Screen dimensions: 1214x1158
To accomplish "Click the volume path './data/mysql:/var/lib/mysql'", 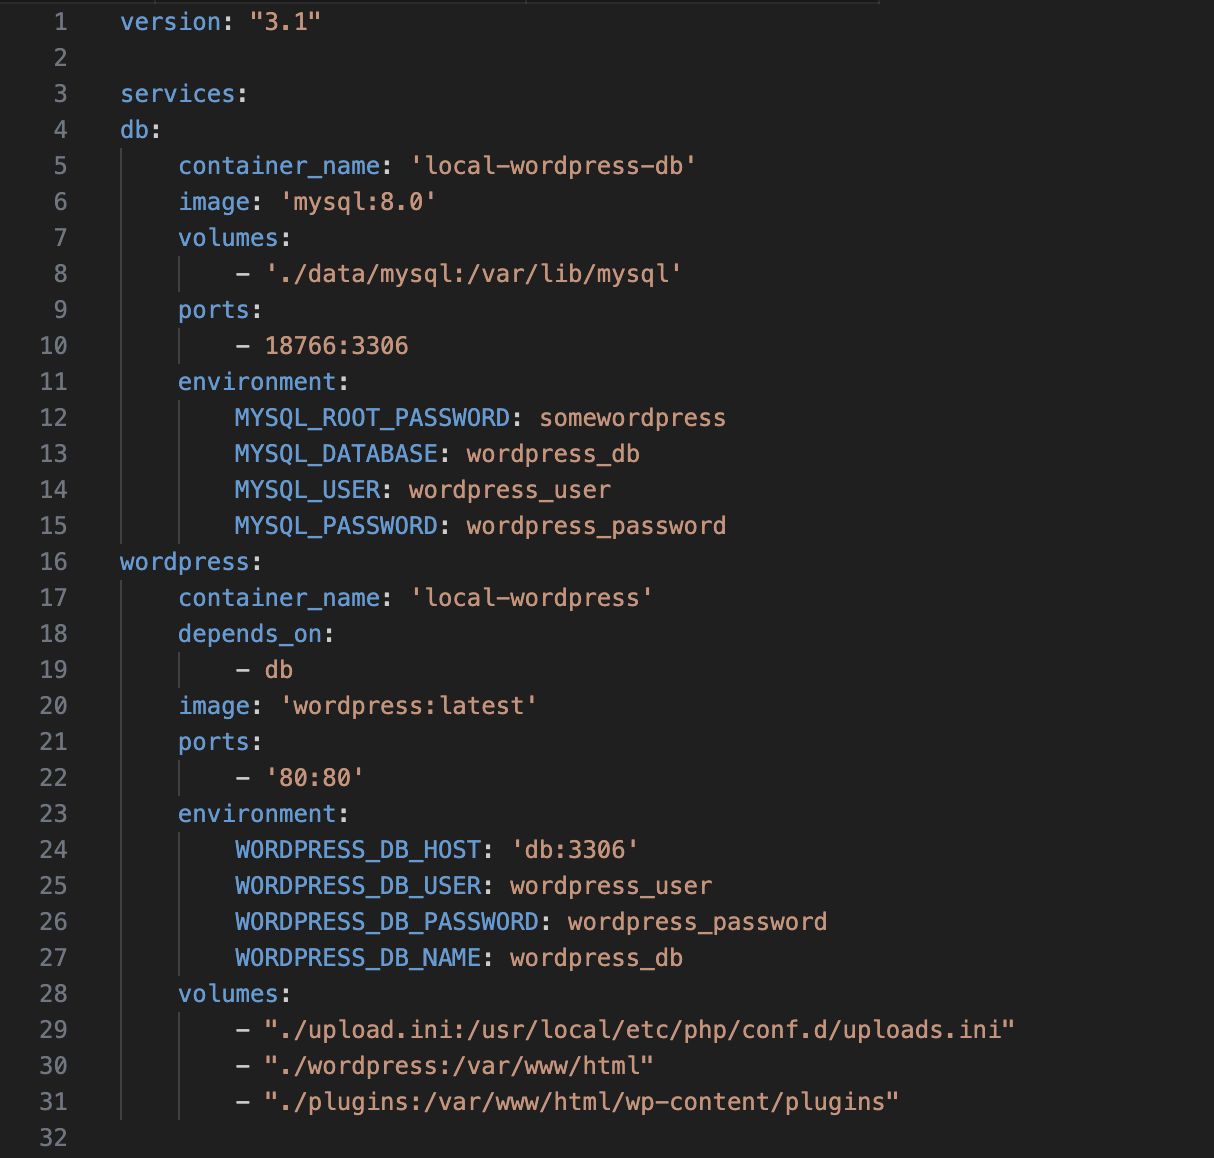I will [x=473, y=274].
